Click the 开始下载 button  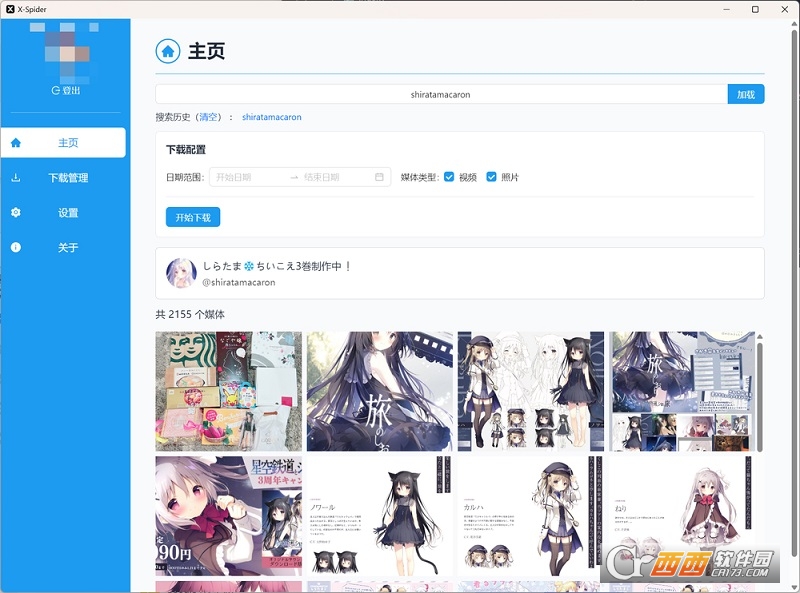point(193,217)
